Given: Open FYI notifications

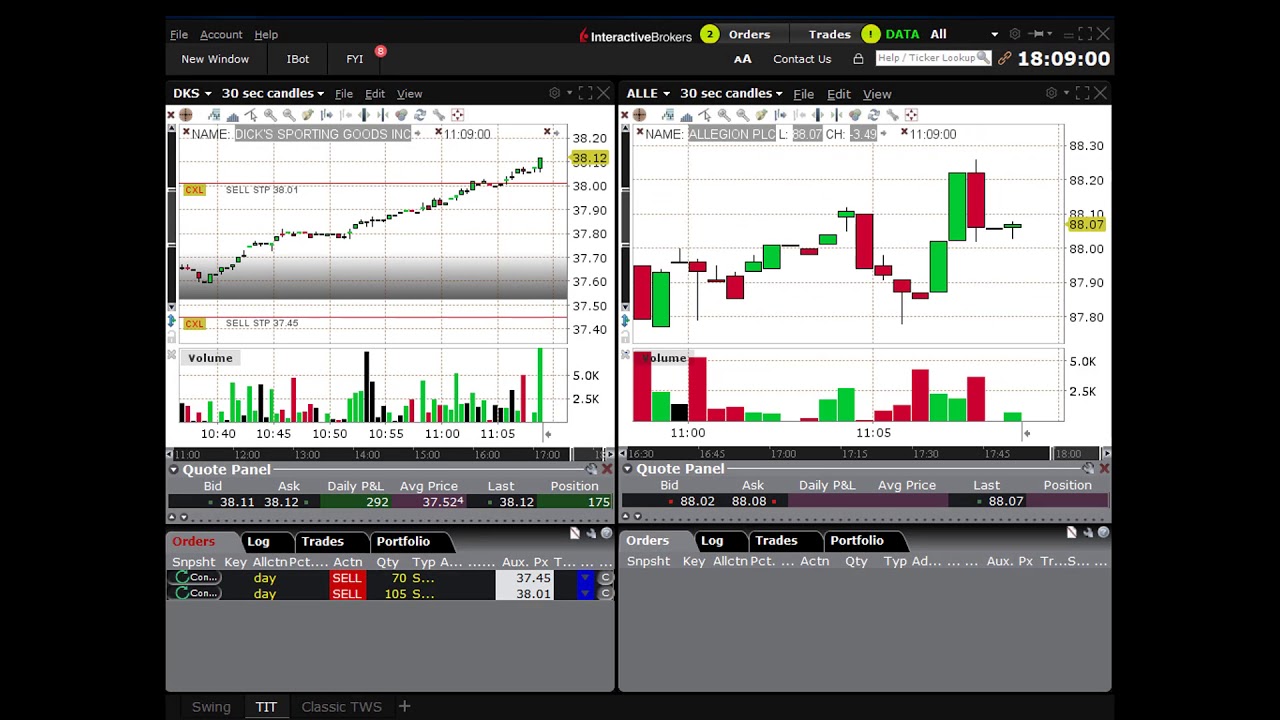Looking at the screenshot, I should pyautogui.click(x=355, y=59).
